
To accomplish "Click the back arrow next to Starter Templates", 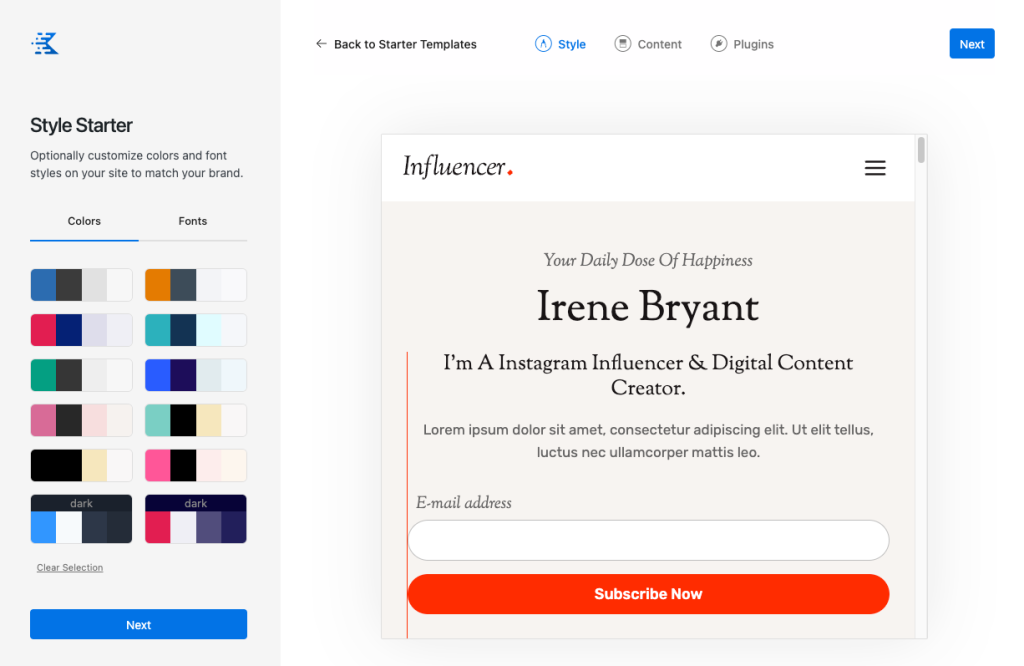I will click(319, 44).
